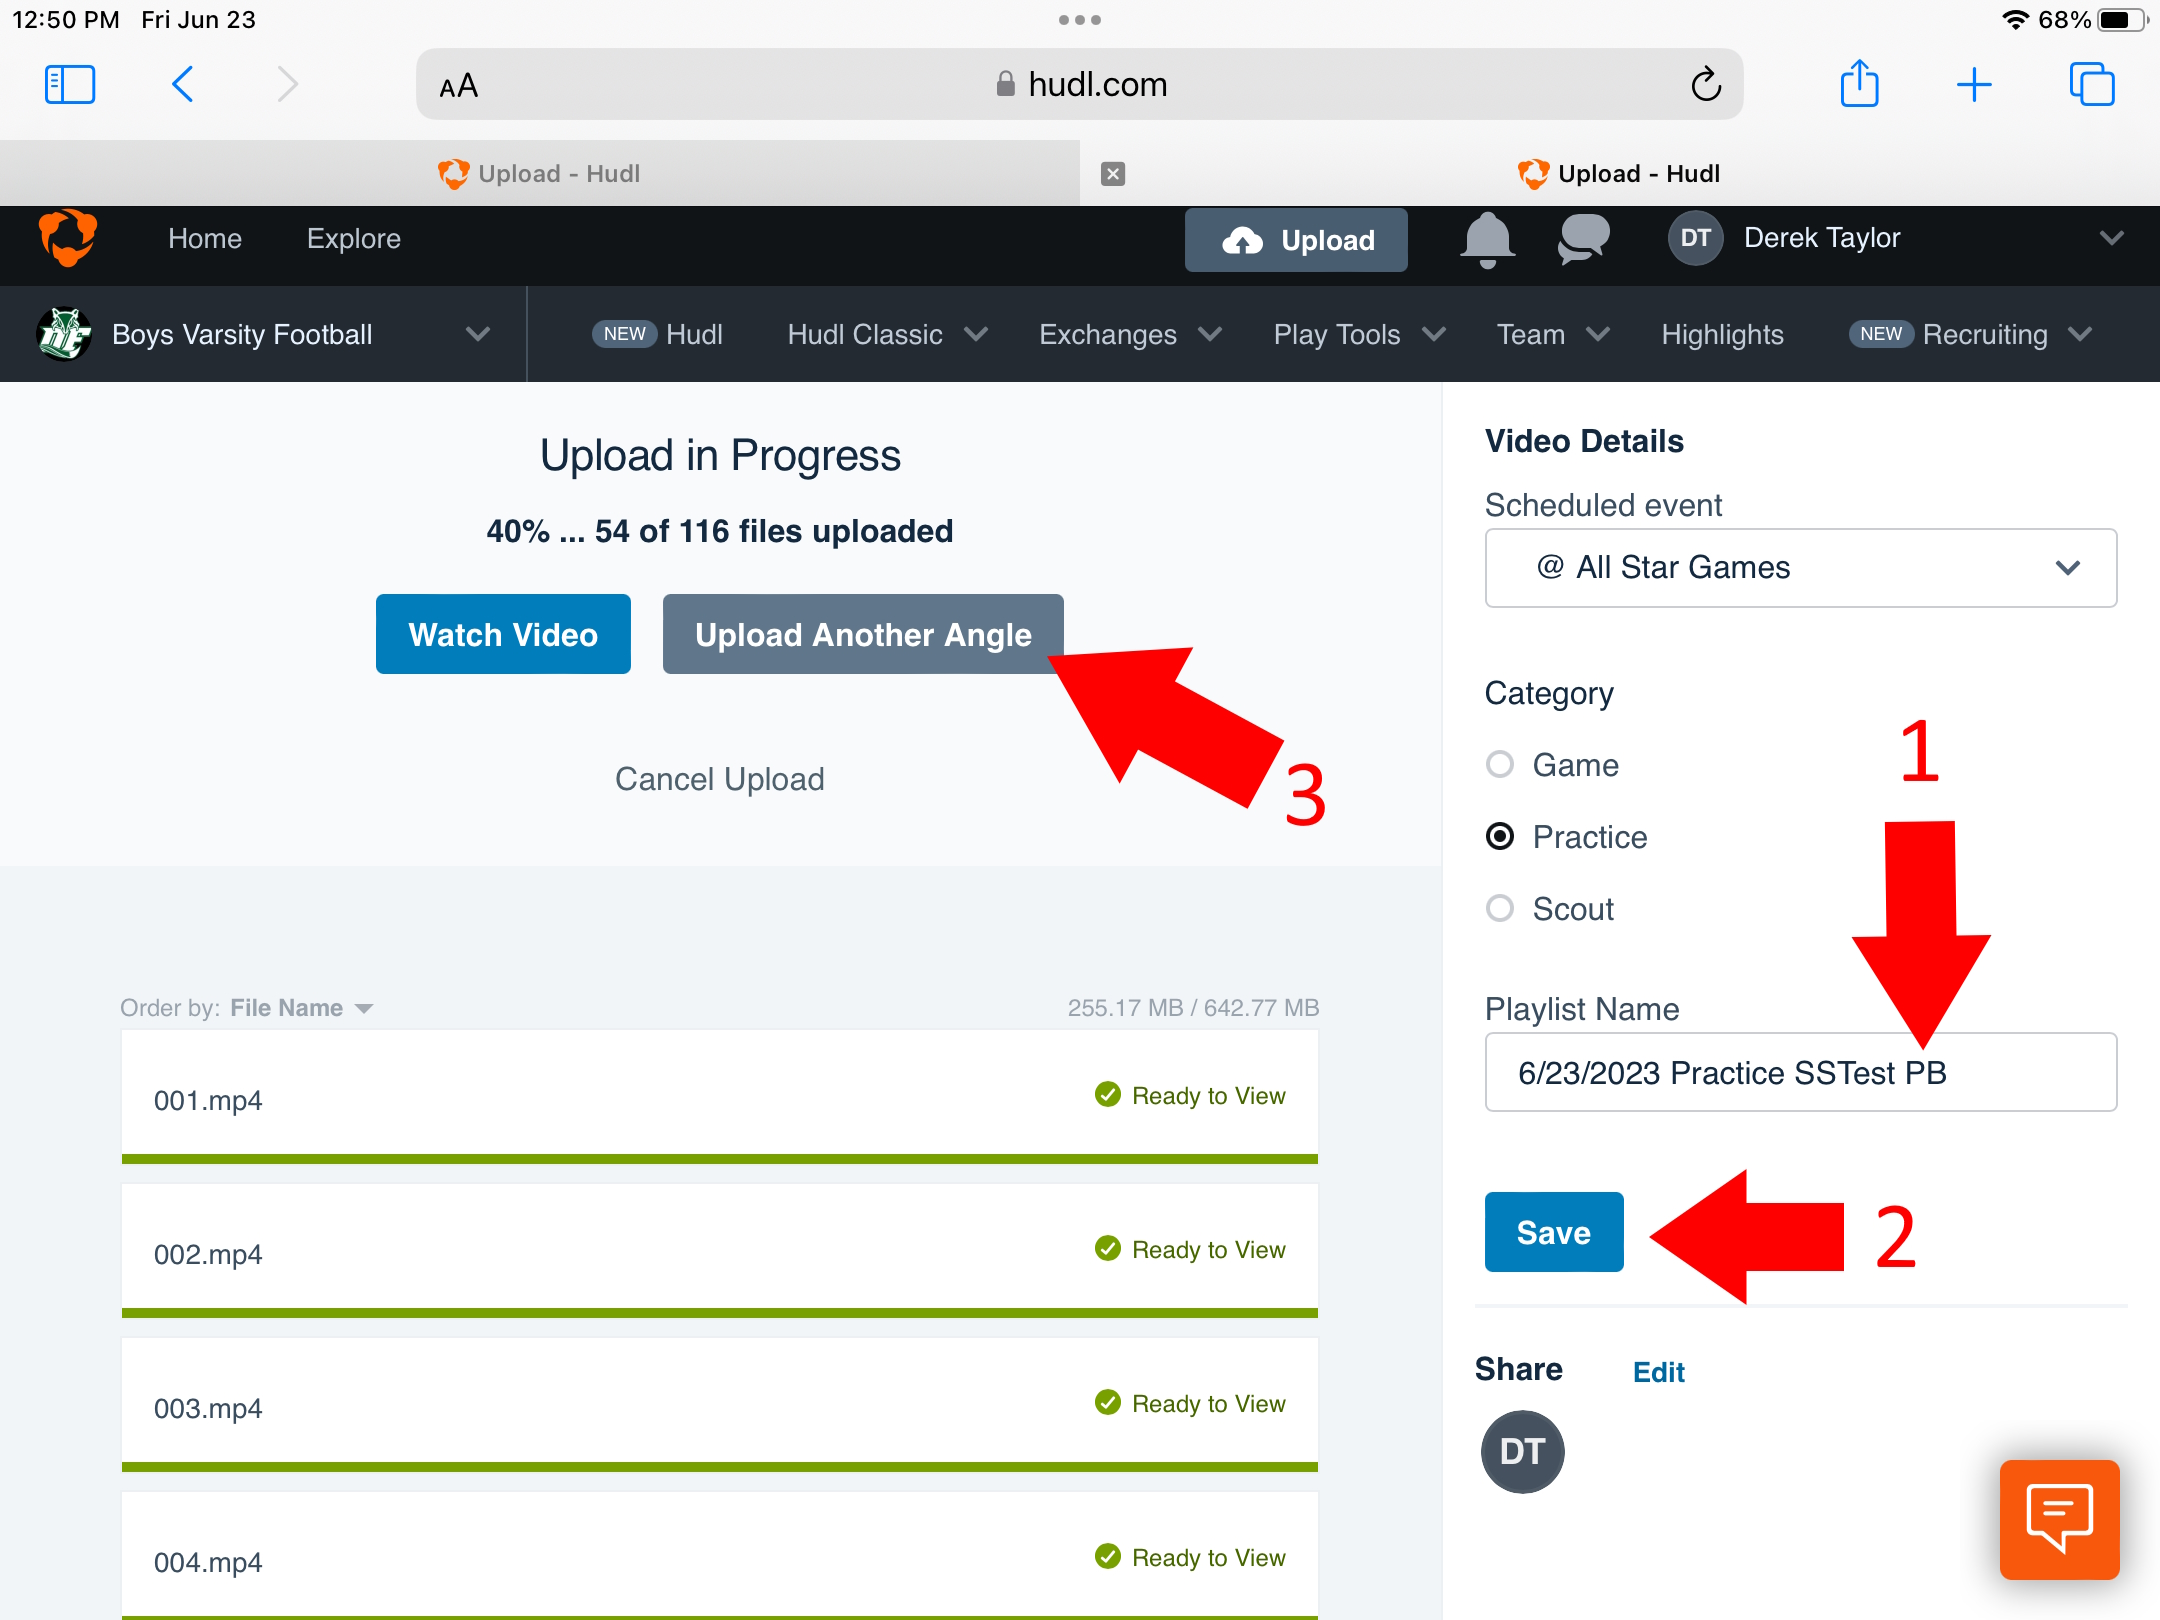Open the Safari share sheet

pyautogui.click(x=1860, y=83)
